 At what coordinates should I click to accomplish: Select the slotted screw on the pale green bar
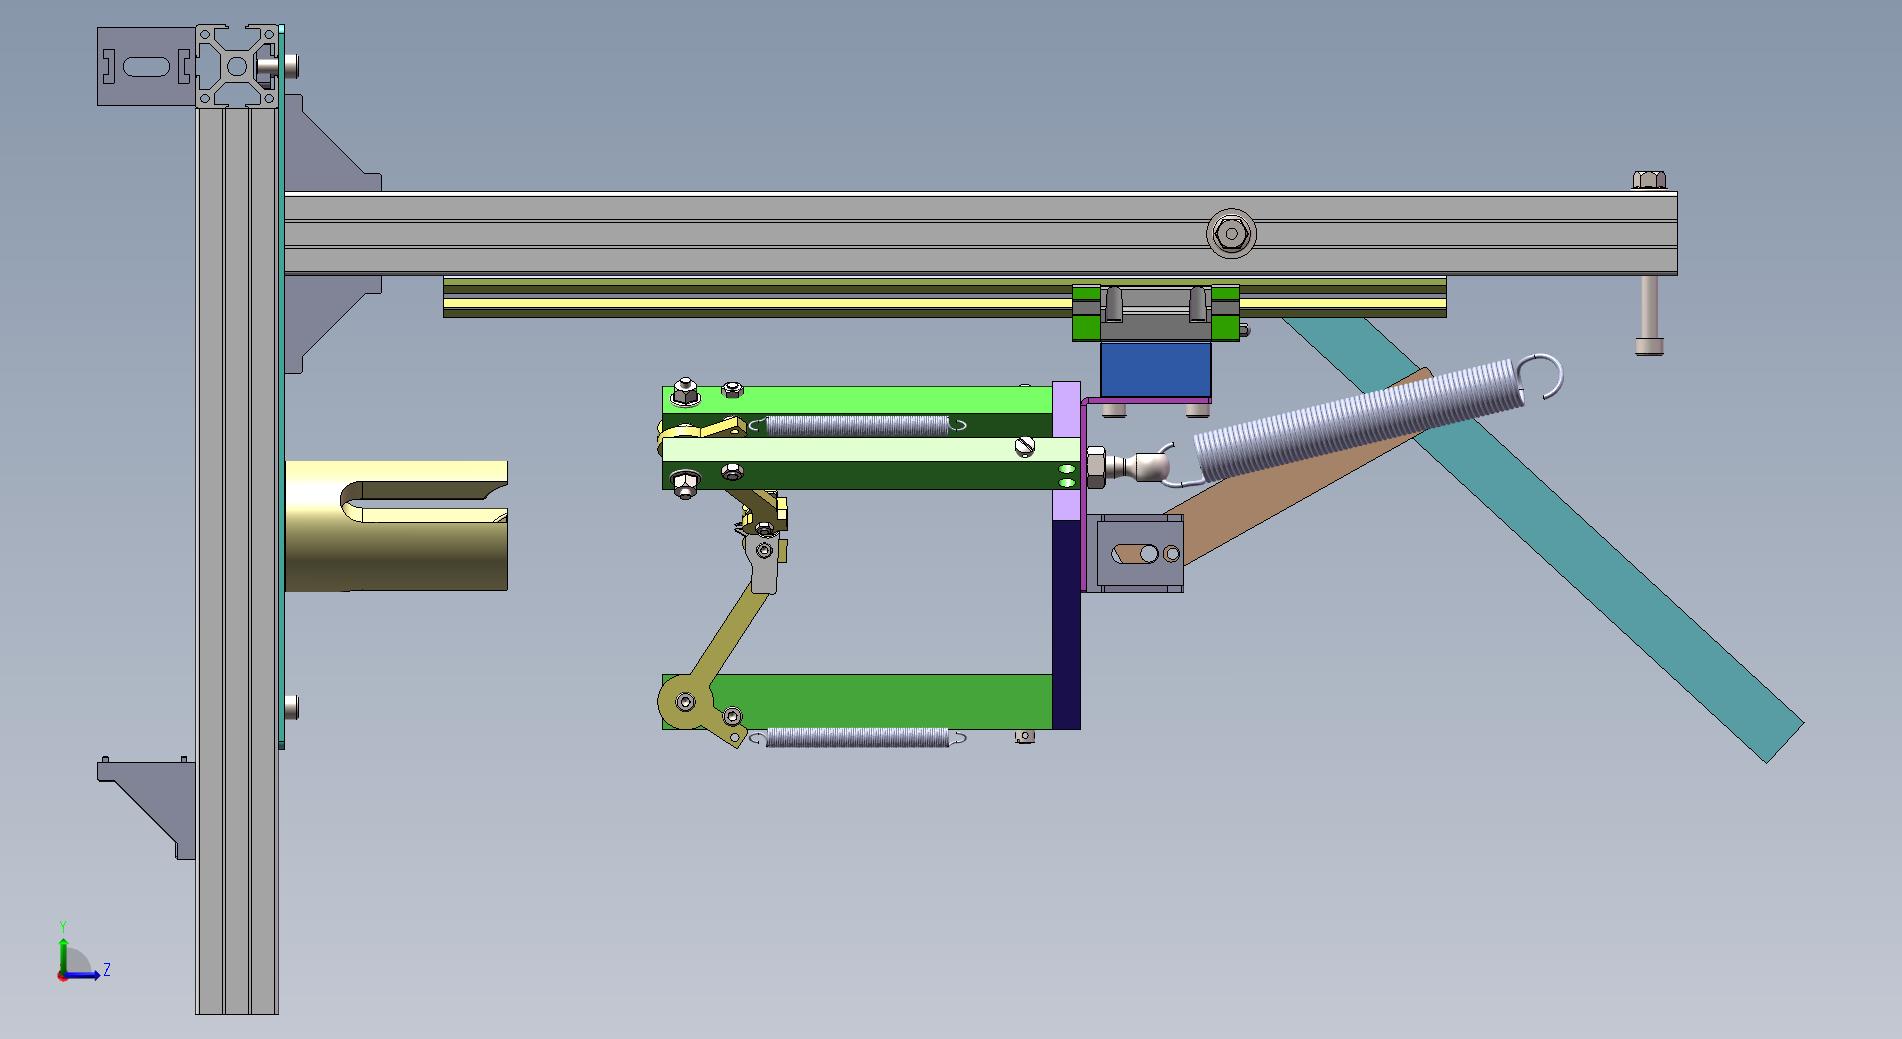coord(1024,447)
